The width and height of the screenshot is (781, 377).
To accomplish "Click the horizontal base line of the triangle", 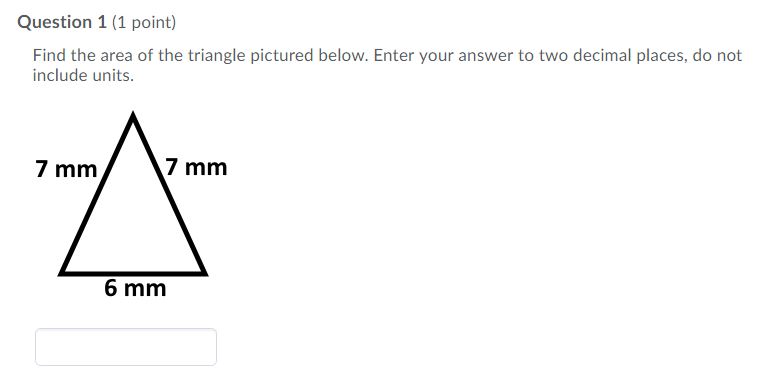I will tap(133, 272).
